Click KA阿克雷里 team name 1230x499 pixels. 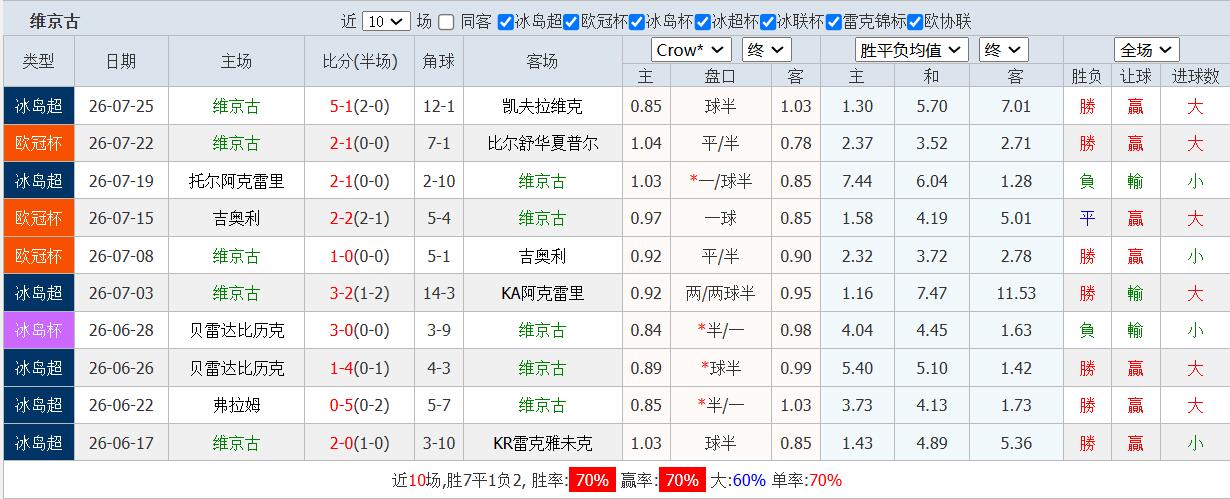pos(542,293)
